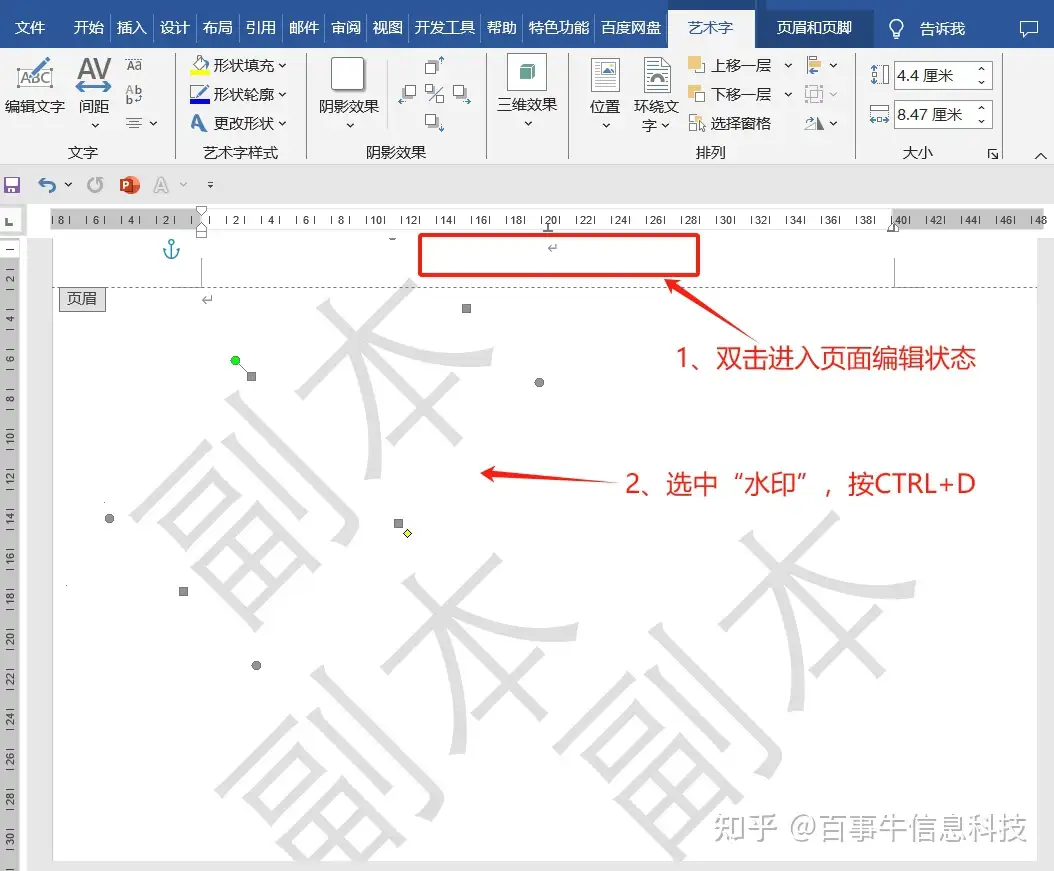
Task: Open the 更改形状 dropdown
Action: click(282, 123)
